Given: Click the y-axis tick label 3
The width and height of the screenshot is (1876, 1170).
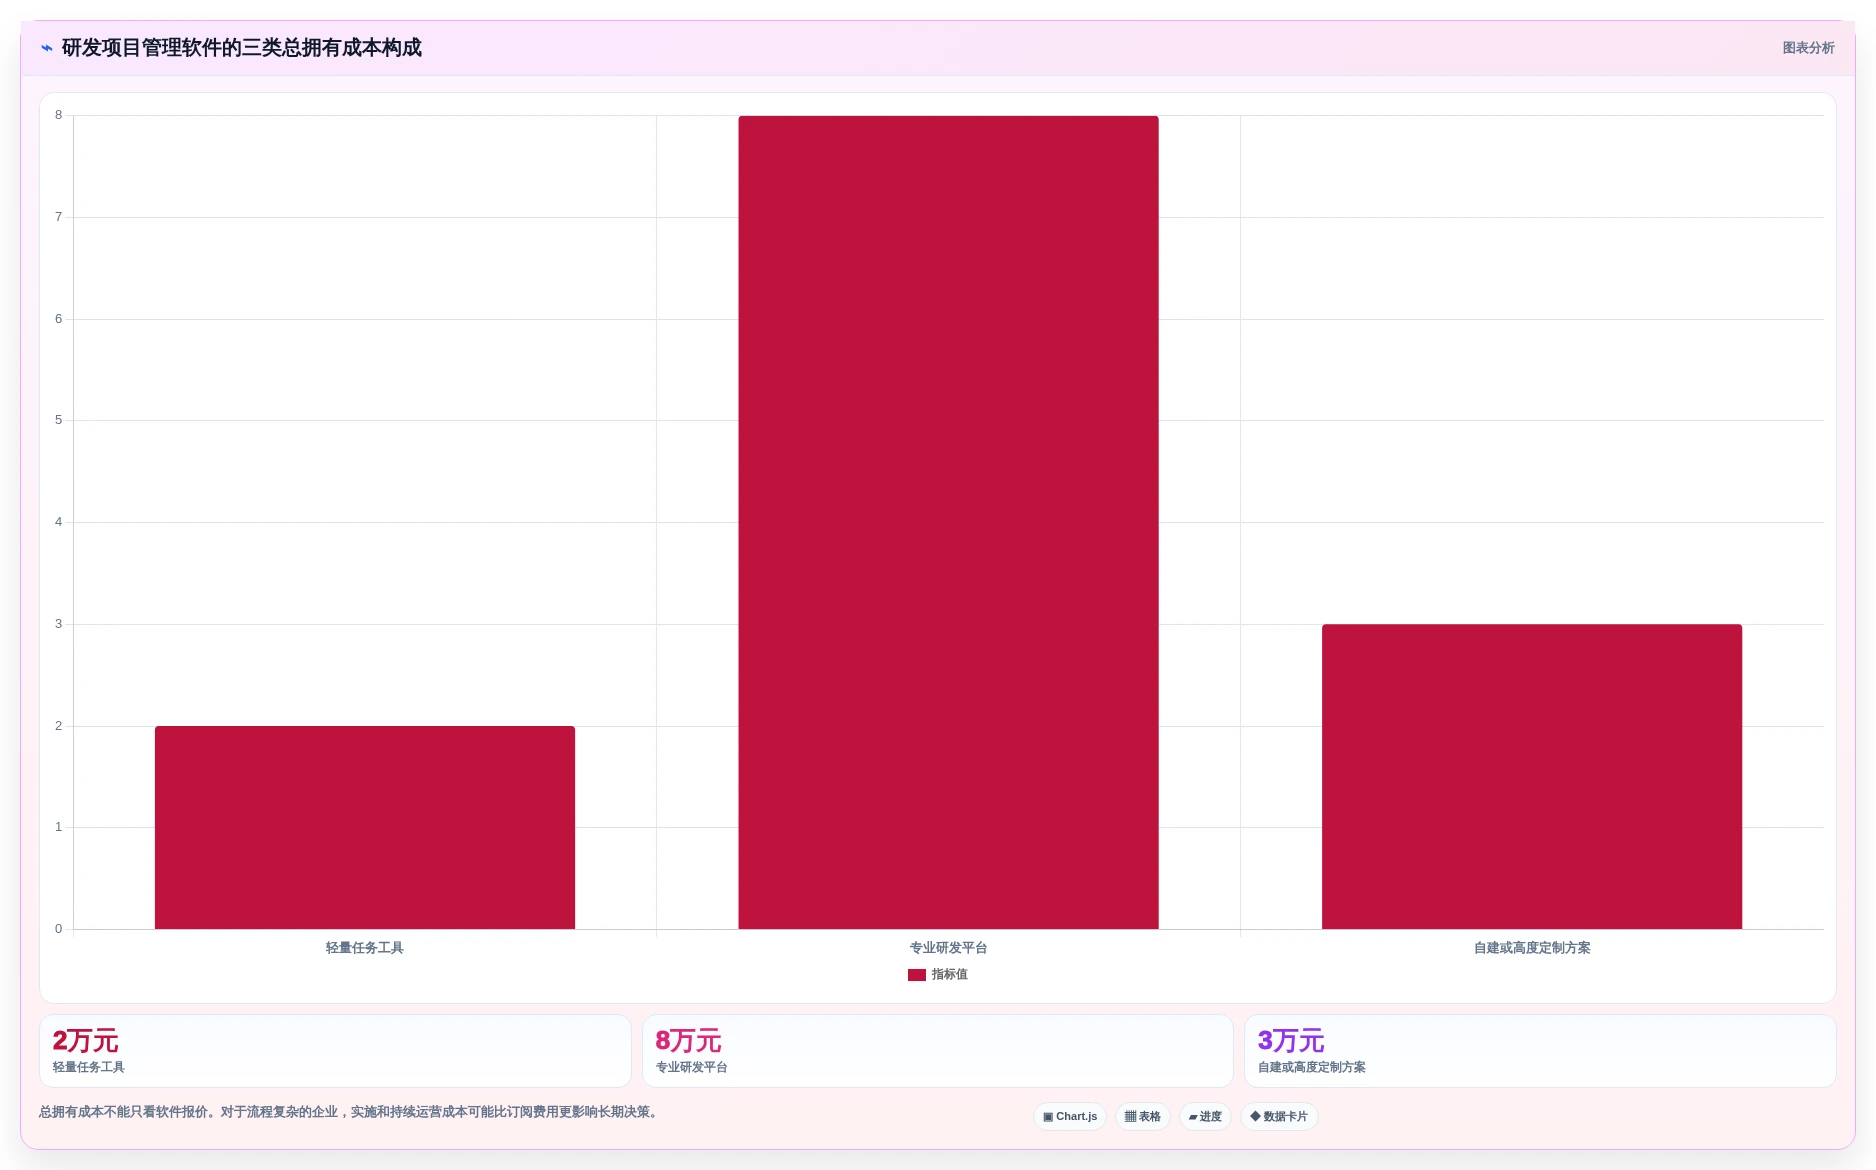Looking at the screenshot, I should click(58, 624).
